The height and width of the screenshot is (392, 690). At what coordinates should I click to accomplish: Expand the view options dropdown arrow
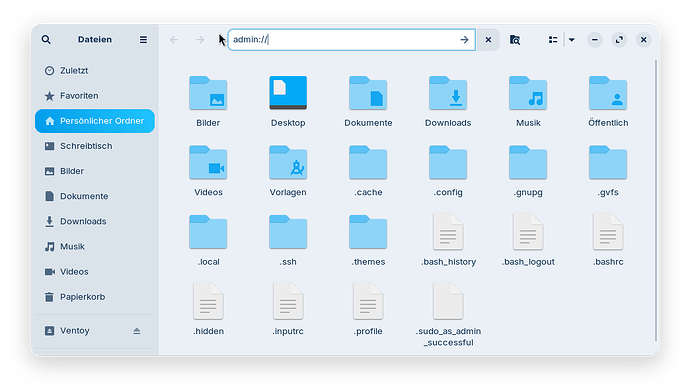[x=572, y=40]
